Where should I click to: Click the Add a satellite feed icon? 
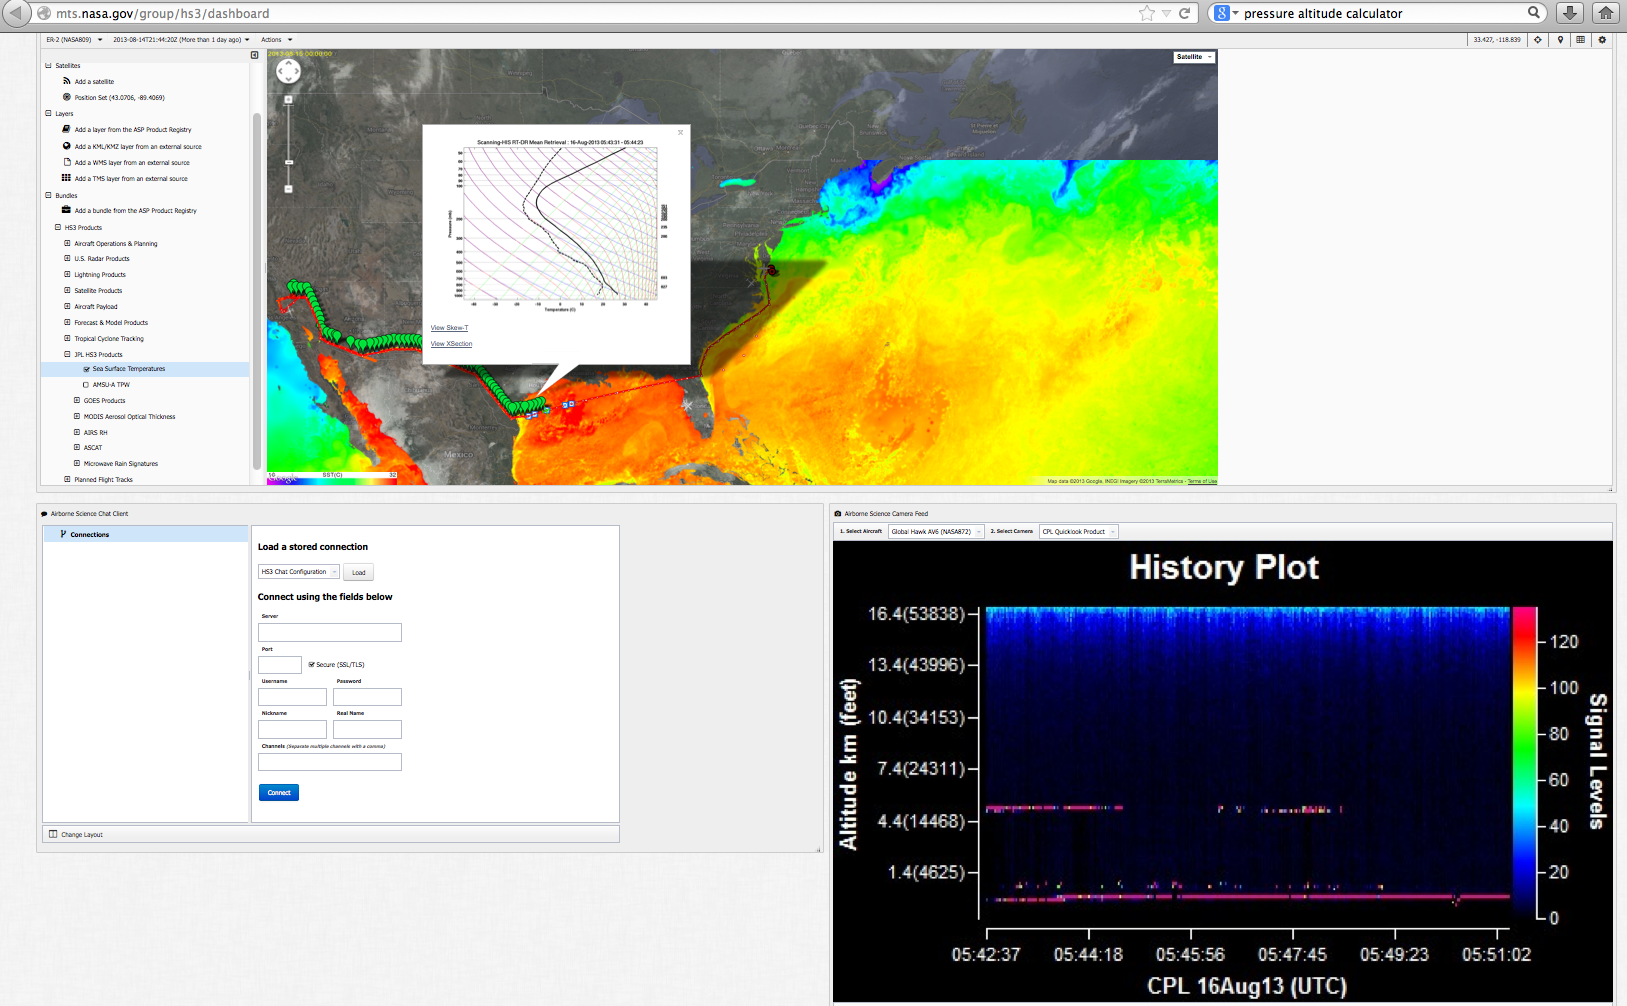tap(67, 81)
